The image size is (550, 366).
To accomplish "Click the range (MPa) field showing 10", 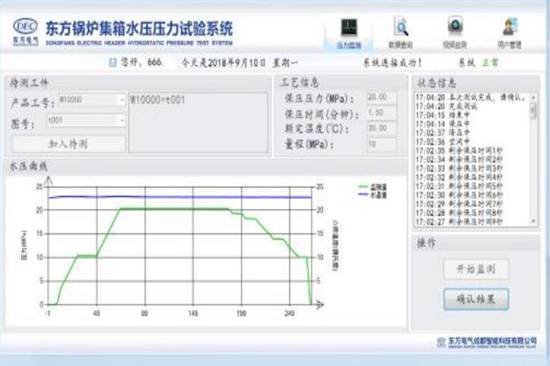I will point(382,144).
